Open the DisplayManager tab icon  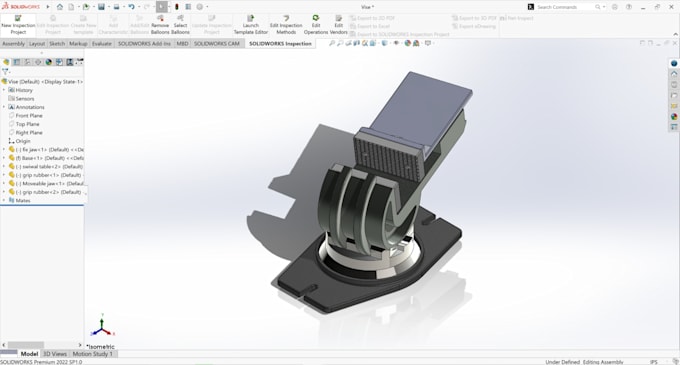coord(49,62)
